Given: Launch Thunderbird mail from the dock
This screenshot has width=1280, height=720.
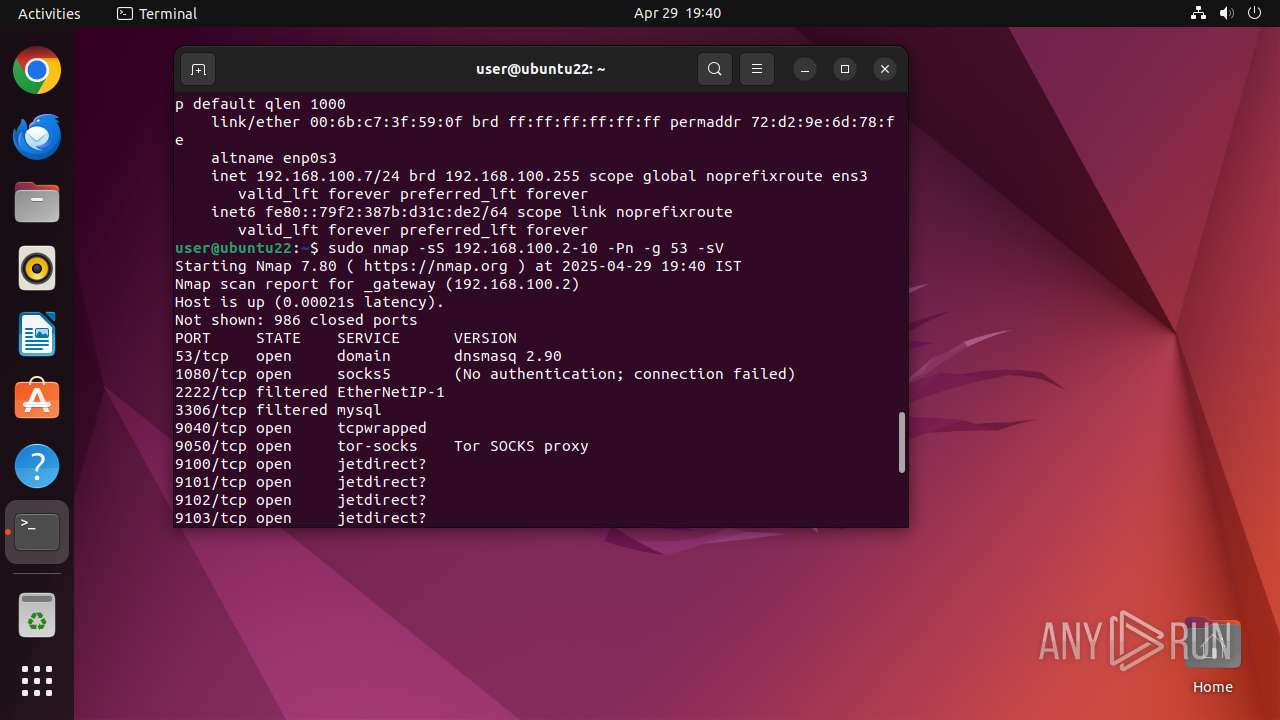Looking at the screenshot, I should (37, 137).
